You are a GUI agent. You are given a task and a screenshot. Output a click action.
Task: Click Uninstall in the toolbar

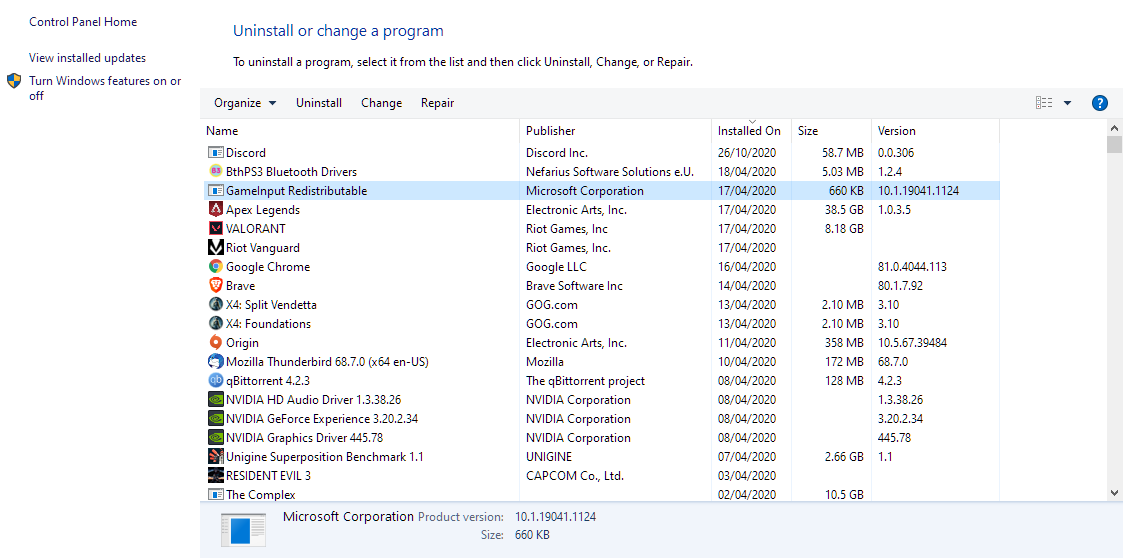coord(319,103)
